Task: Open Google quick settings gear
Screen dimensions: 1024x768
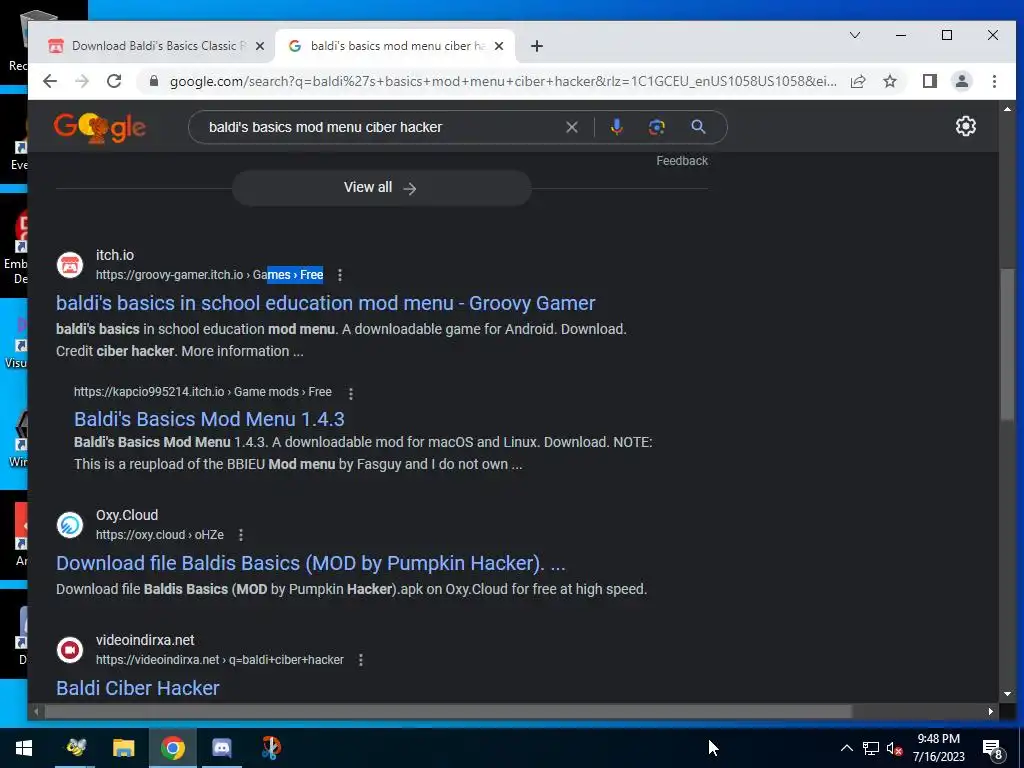Action: point(965,126)
